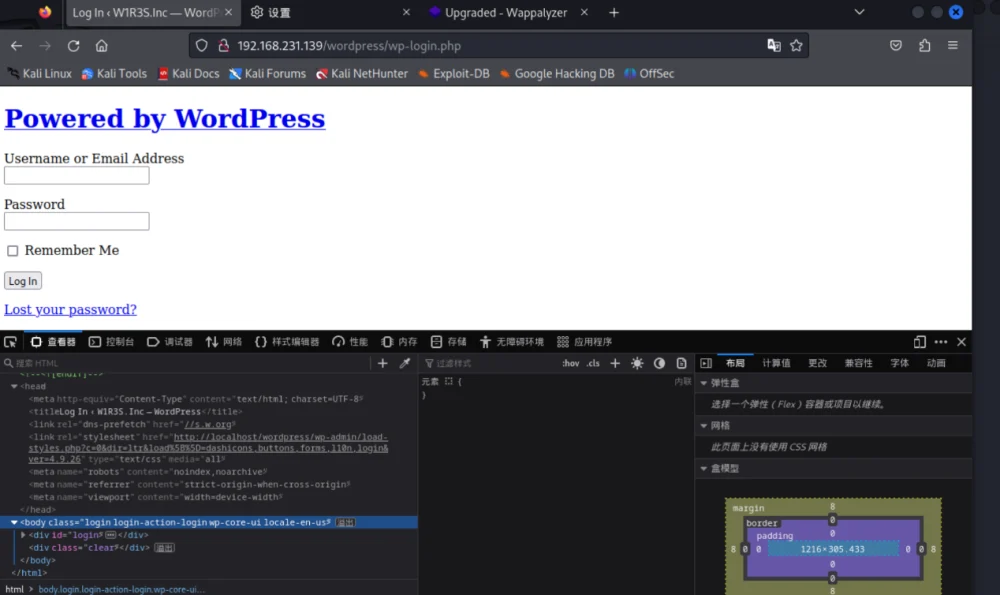Click the Password input field
Screen dimensions: 1000x595
[77, 221]
